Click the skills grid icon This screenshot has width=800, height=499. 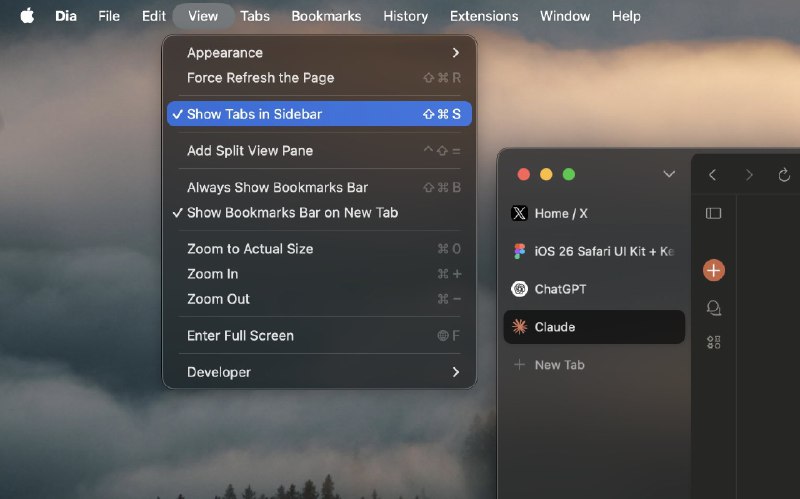pyautogui.click(x=714, y=342)
